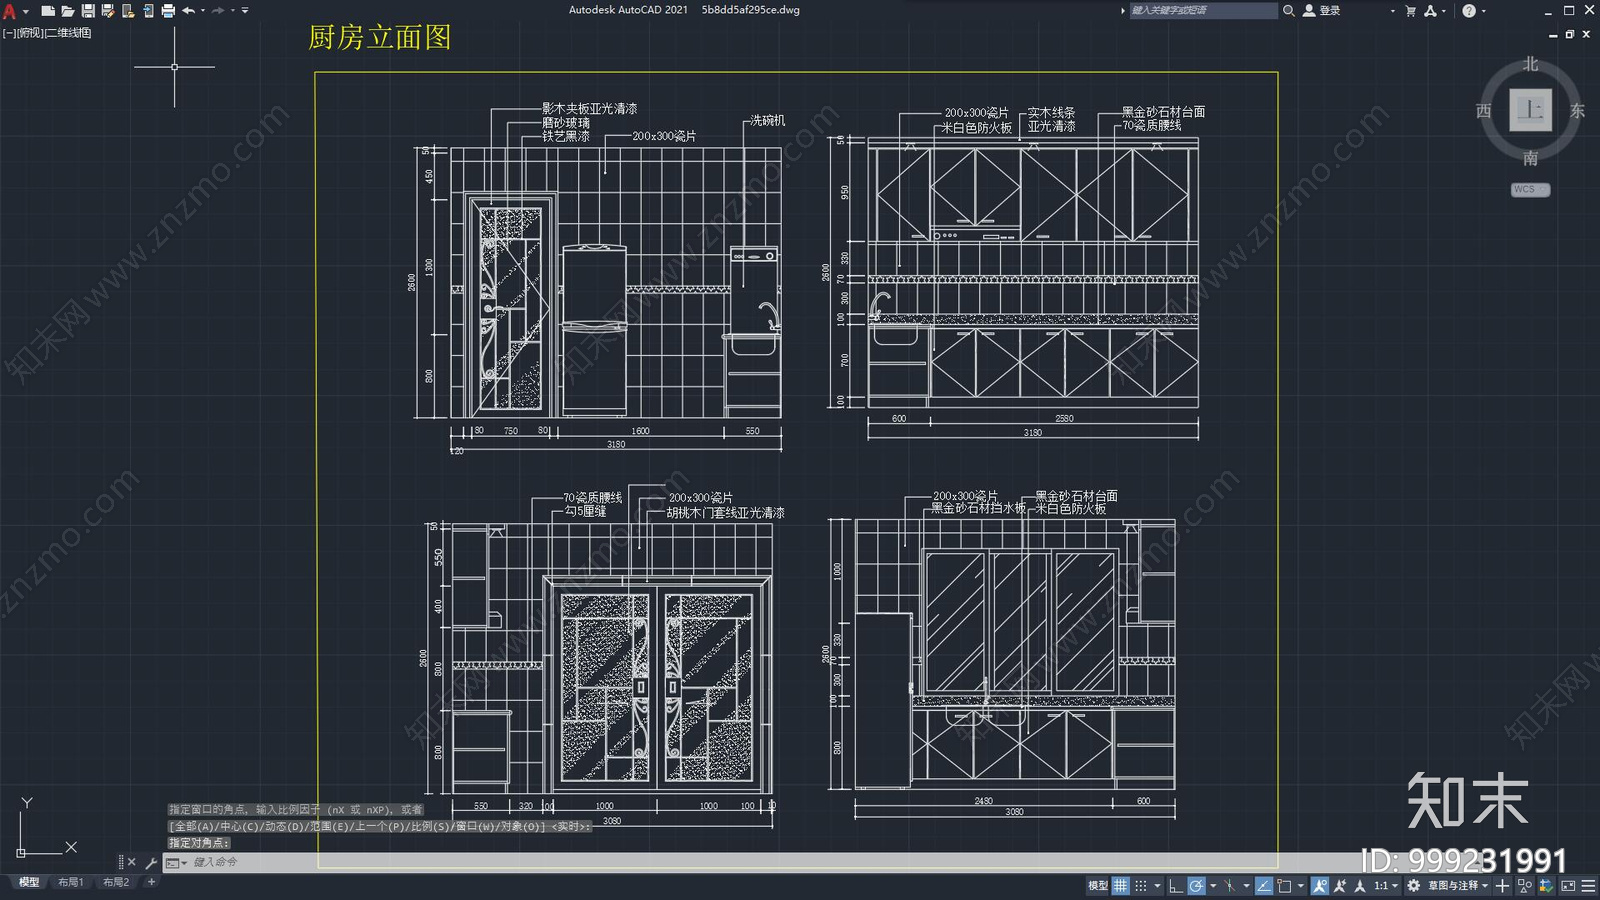This screenshot has width=1600, height=900.
Task: Click the [-] viewport controls label
Action: tap(9, 33)
